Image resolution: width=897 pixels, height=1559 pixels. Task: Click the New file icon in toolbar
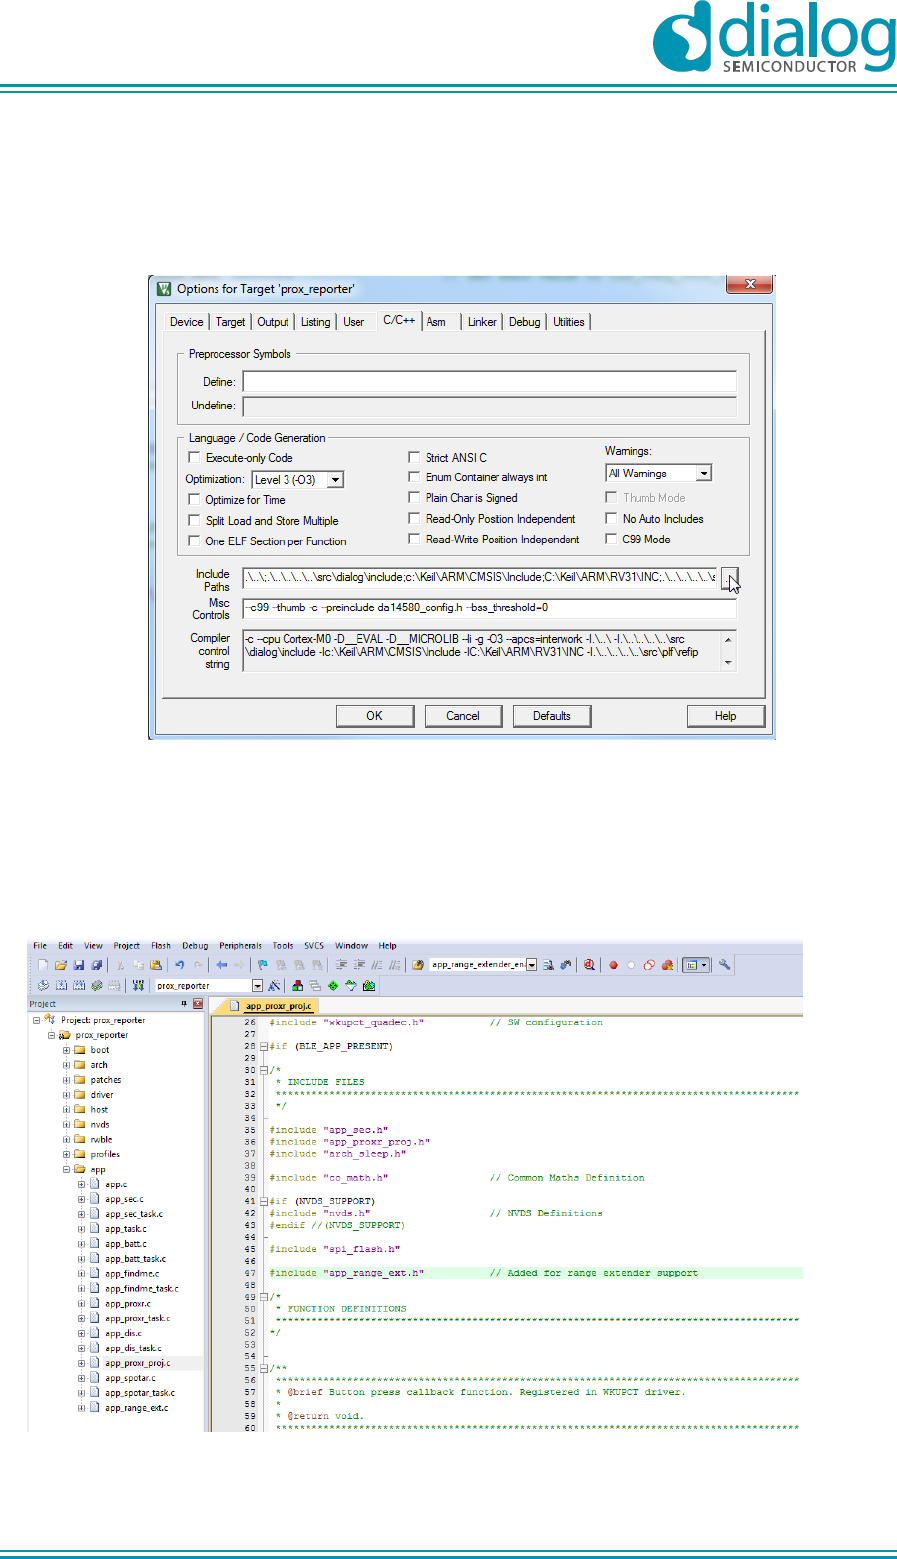43,965
